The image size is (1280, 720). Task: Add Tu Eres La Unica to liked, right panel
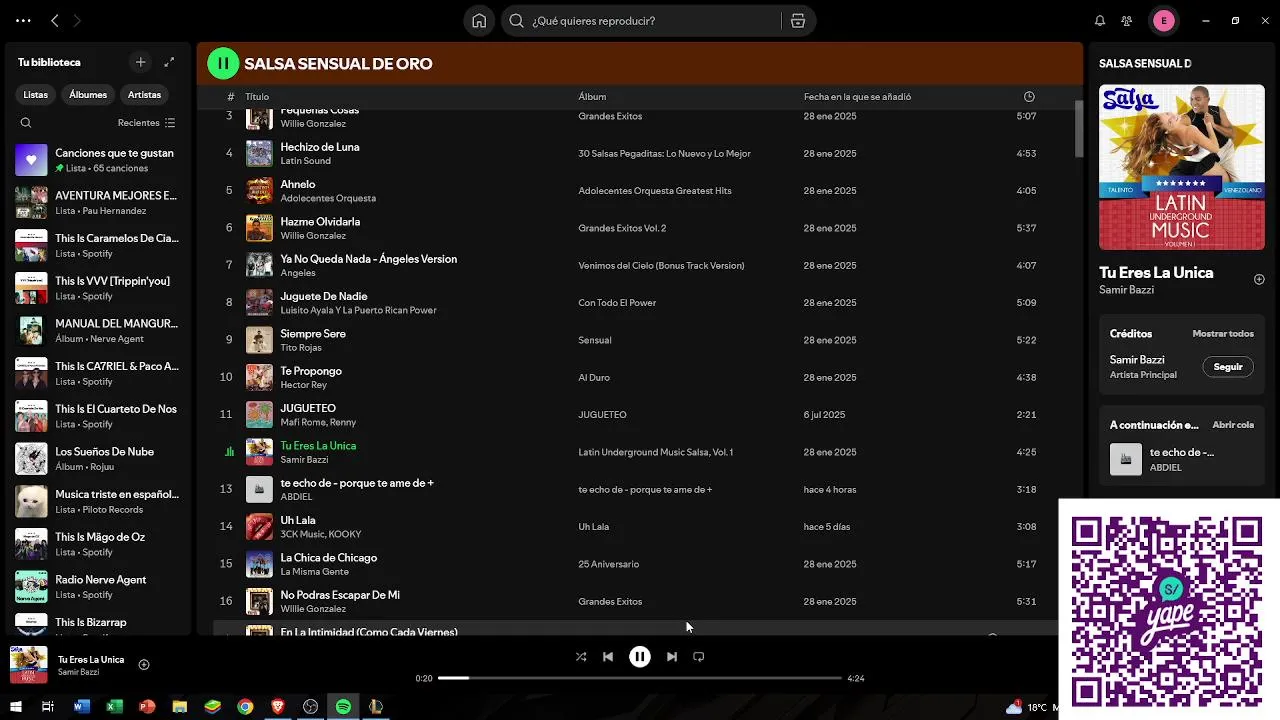[x=1259, y=279]
